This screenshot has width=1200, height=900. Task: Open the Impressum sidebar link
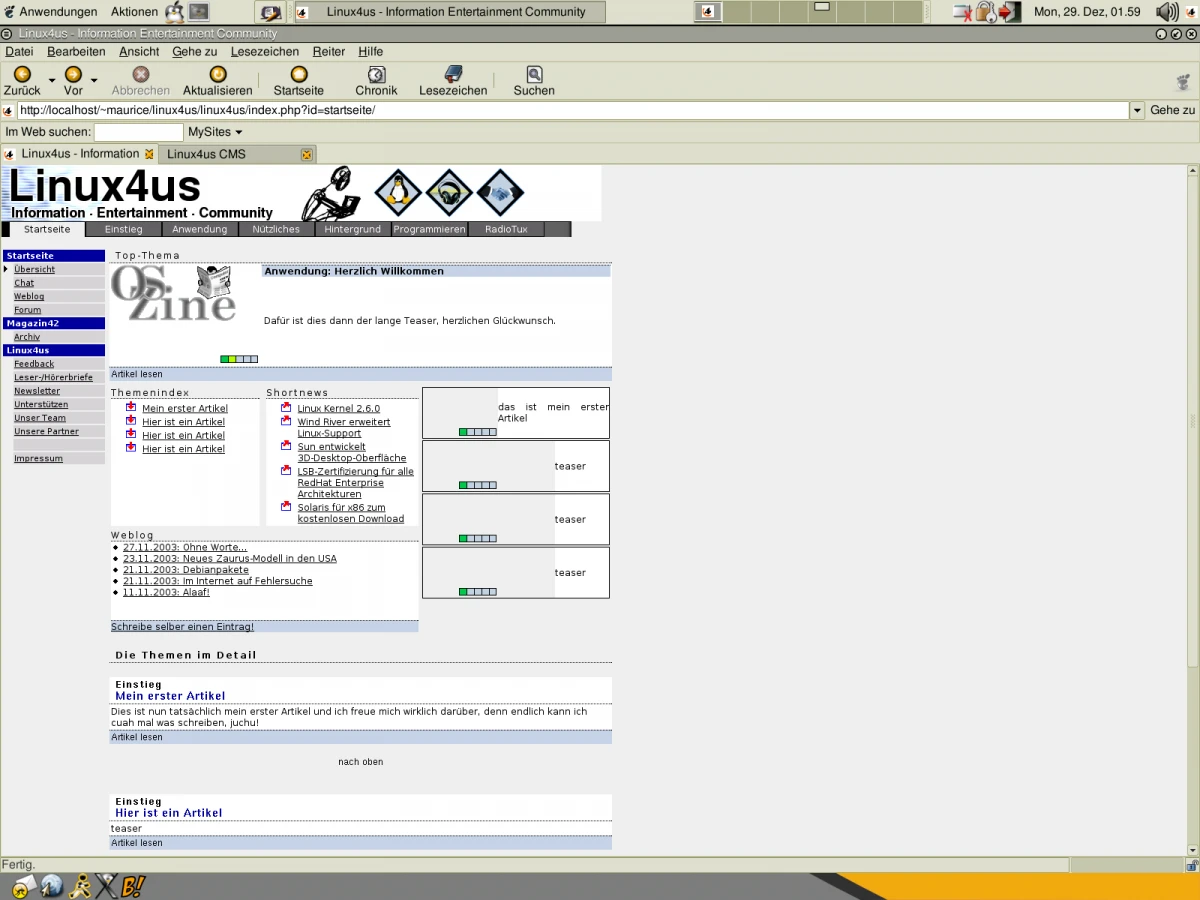coord(38,458)
